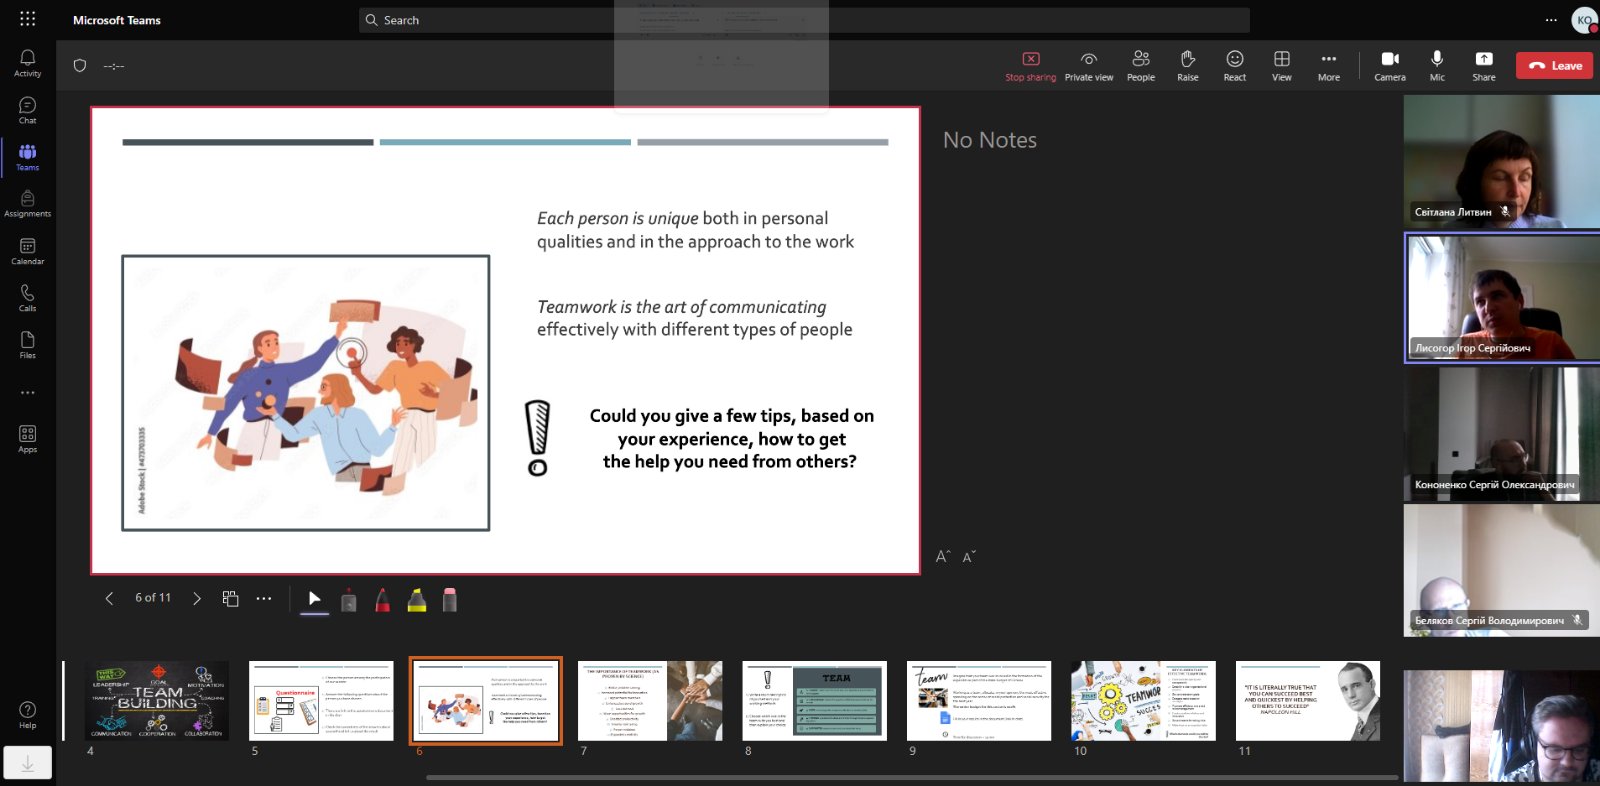Open the View layout options
The width and height of the screenshot is (1600, 786).
(x=1281, y=65)
